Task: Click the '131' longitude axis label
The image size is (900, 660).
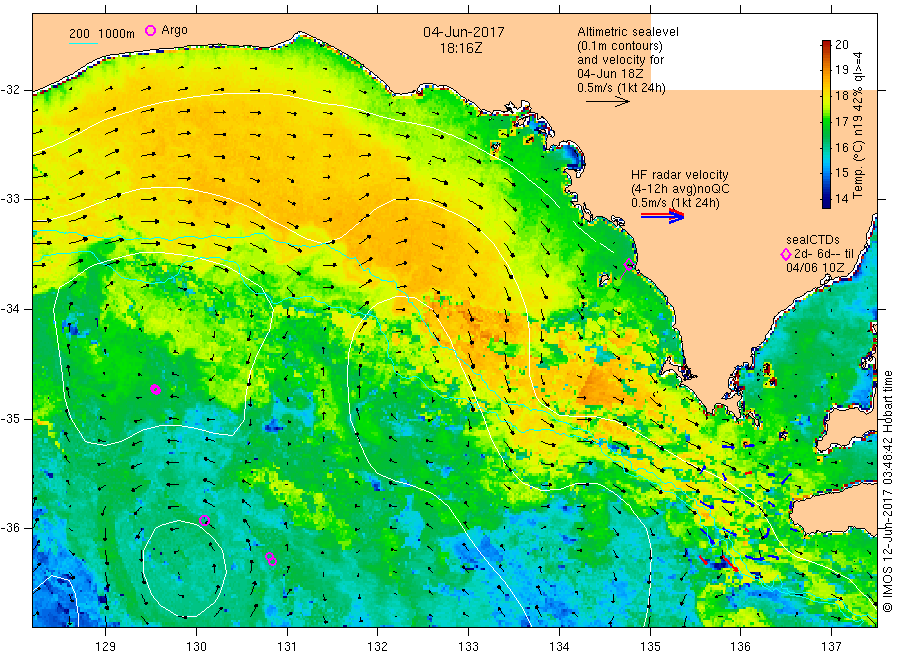Action: [x=287, y=646]
